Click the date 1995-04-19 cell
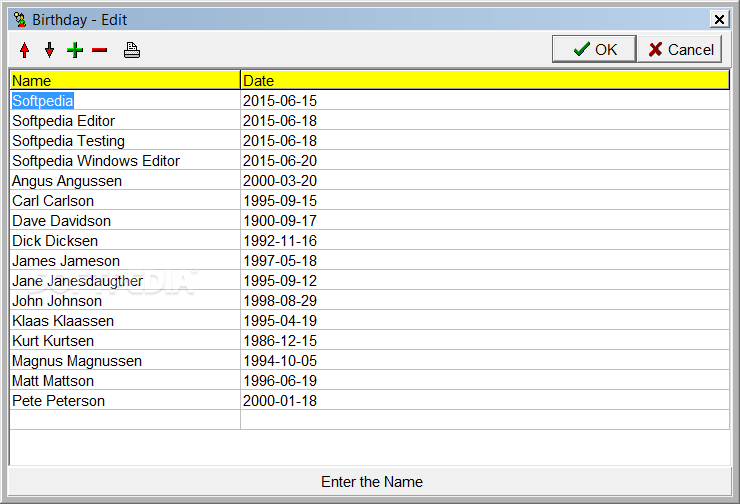 pyautogui.click(x=485, y=320)
